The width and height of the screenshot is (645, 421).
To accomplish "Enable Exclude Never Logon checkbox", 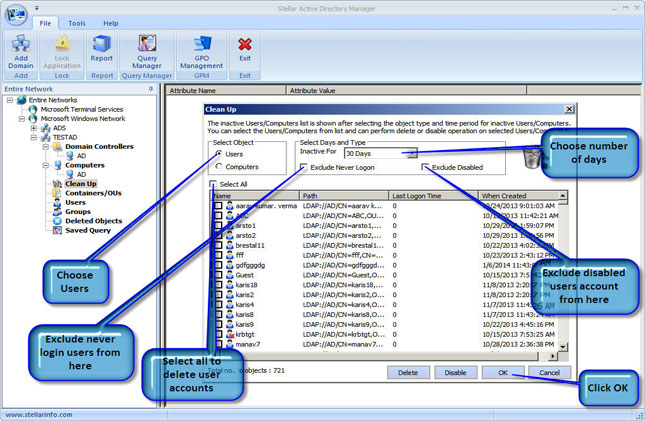I will (304, 167).
